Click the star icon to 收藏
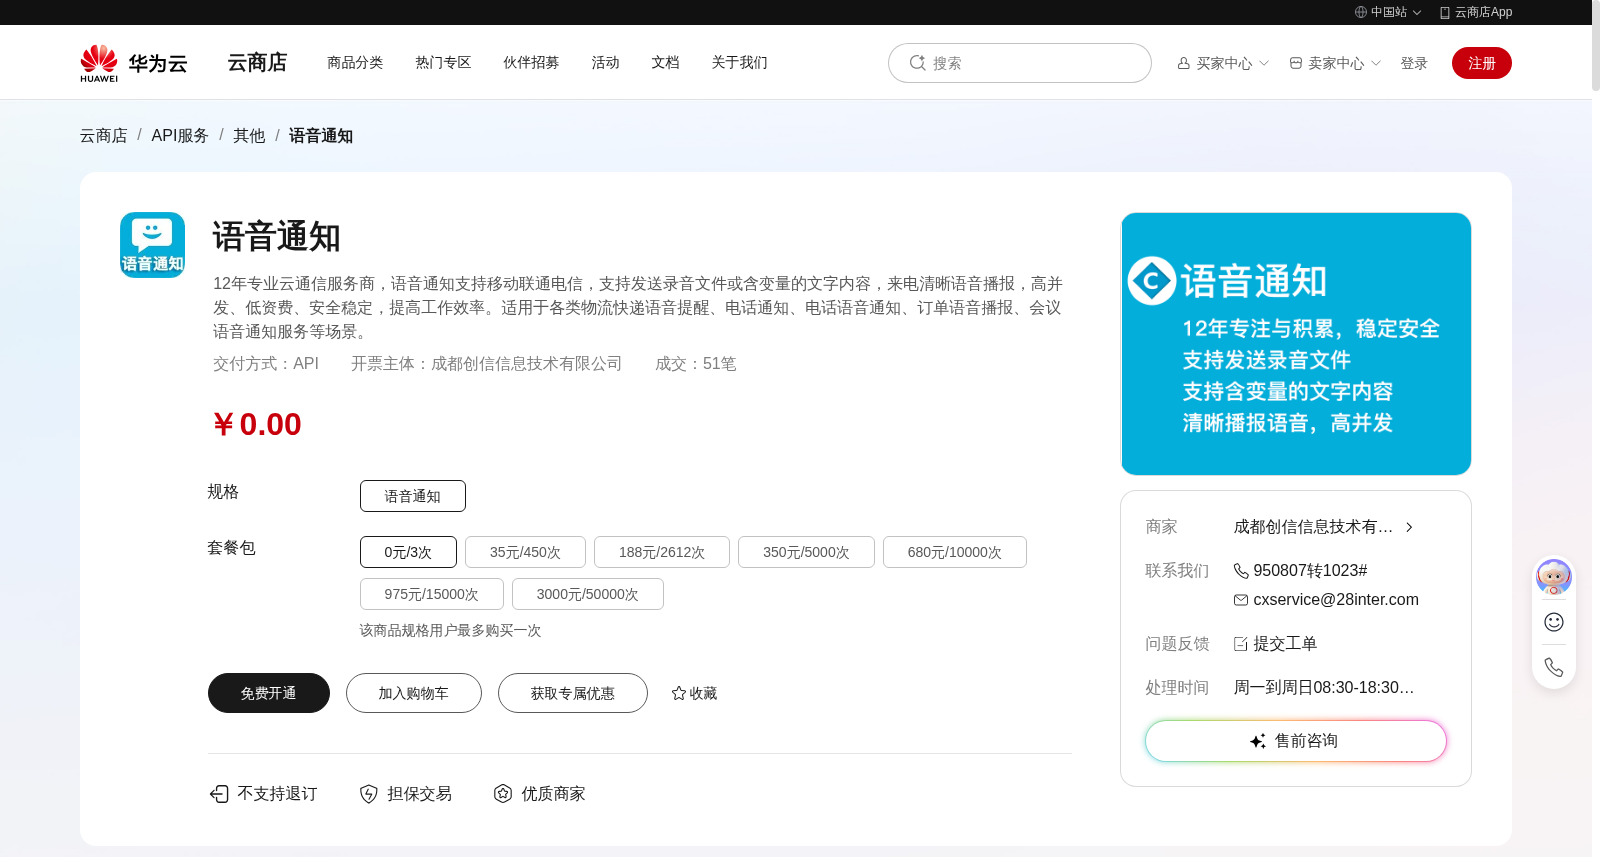1600x857 pixels. click(x=679, y=693)
